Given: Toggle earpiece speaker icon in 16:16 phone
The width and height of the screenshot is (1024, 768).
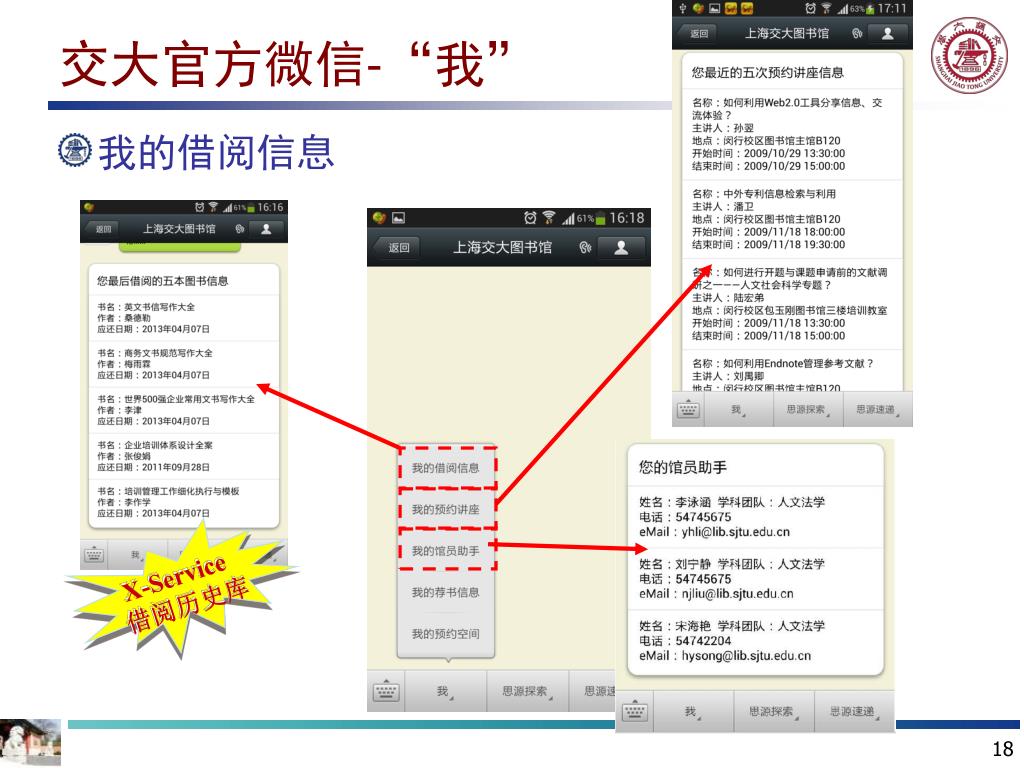Looking at the screenshot, I should tap(240, 229).
